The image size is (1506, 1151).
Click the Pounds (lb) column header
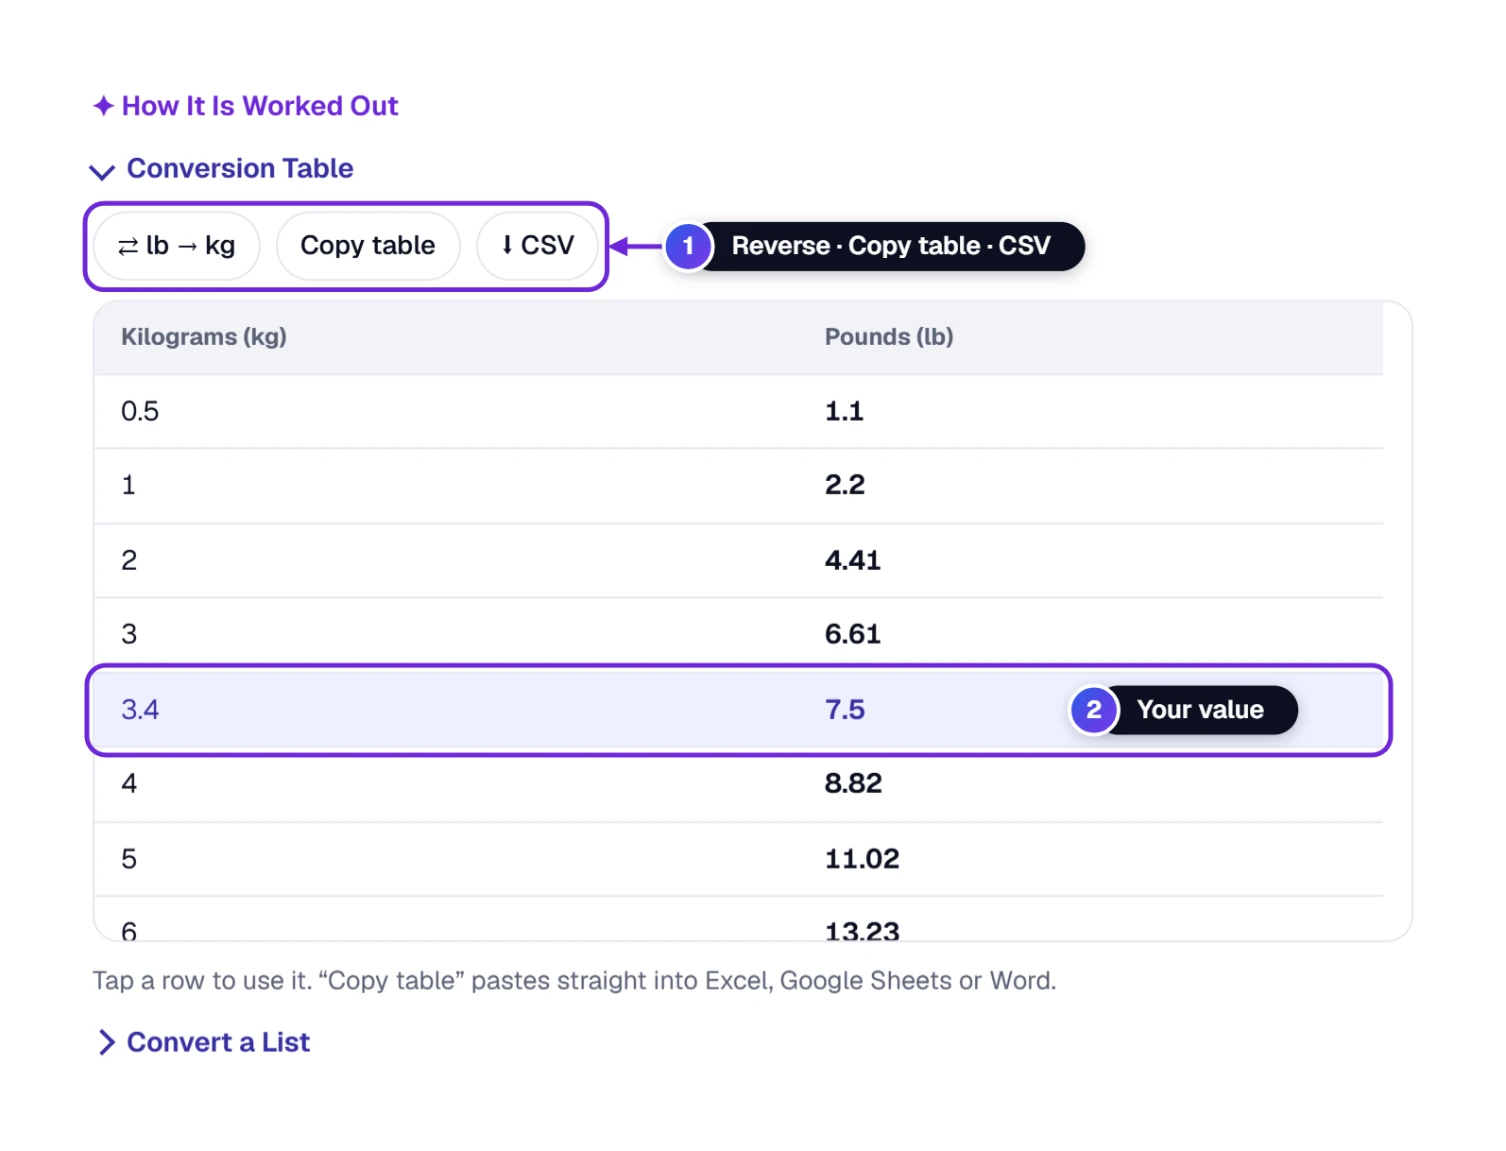889,337
